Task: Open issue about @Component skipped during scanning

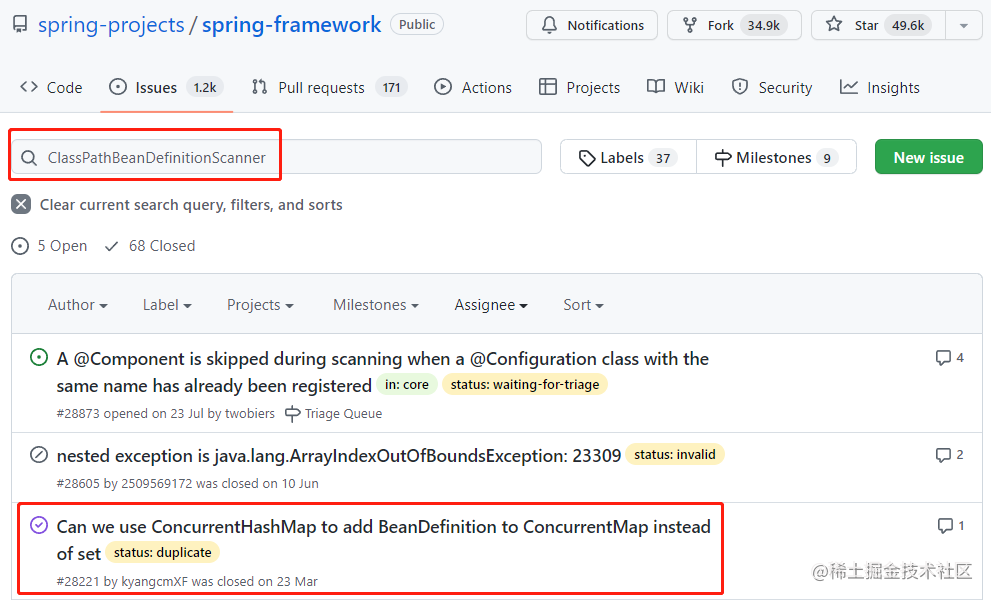Action: (382, 372)
